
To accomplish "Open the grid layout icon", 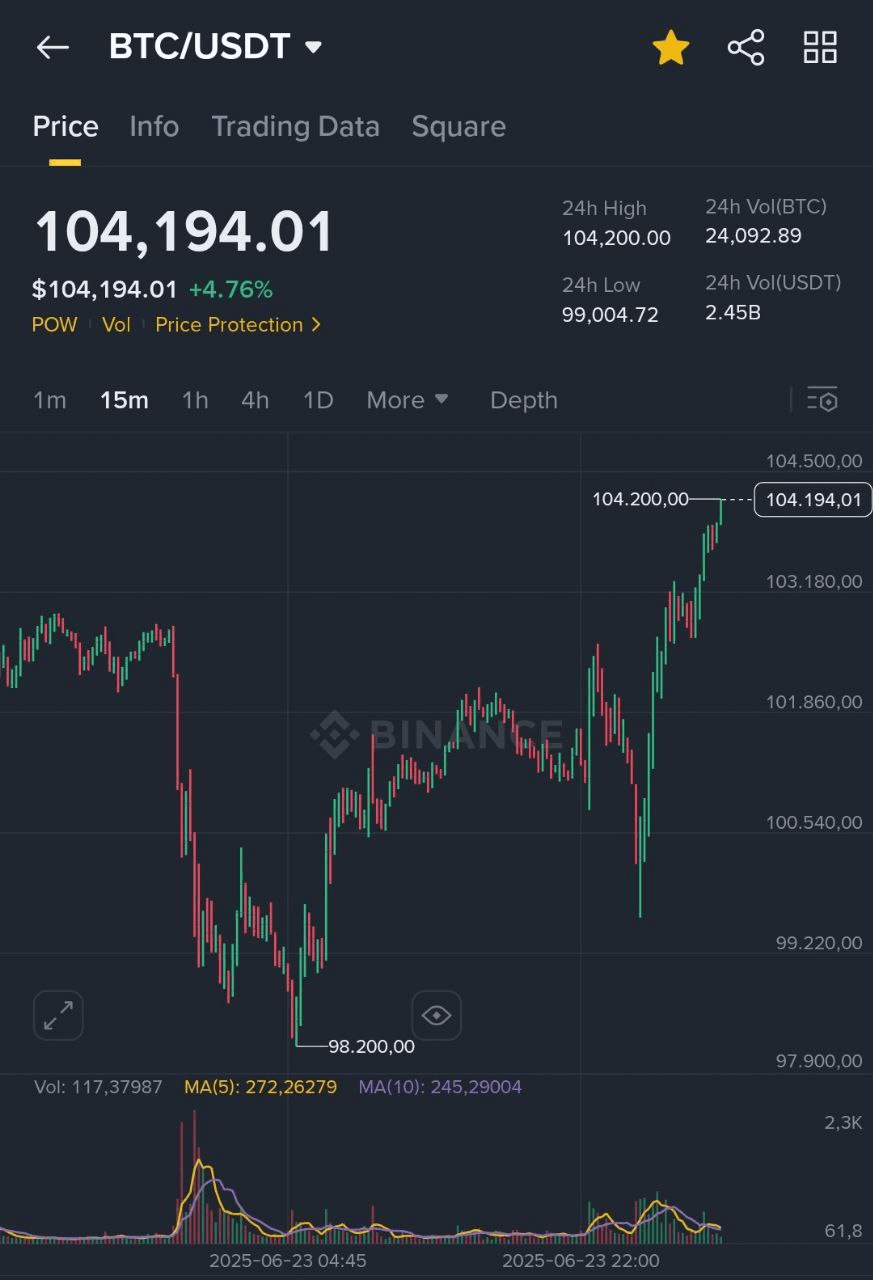I will 820,47.
